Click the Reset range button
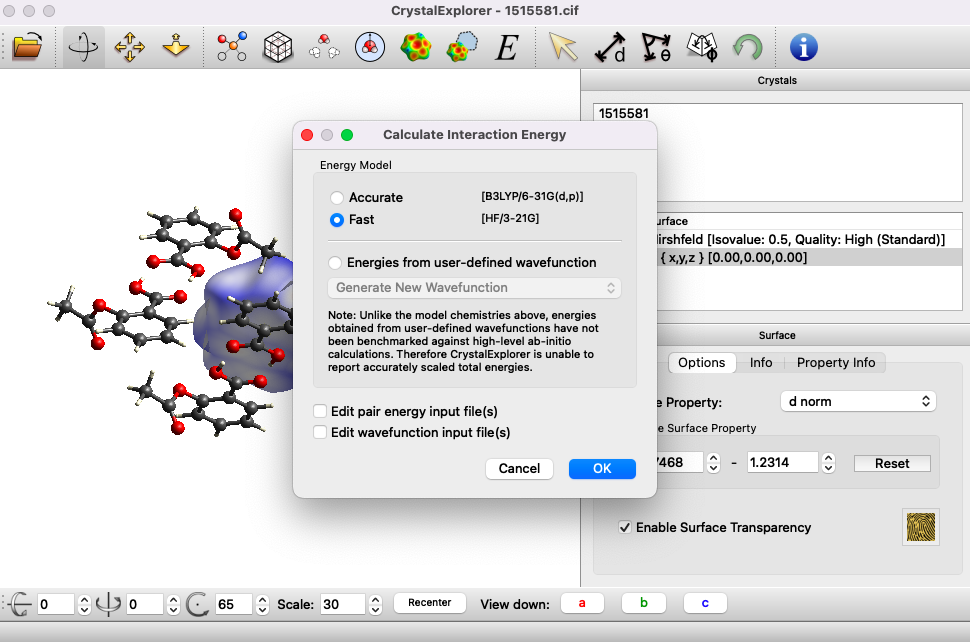The image size is (970, 642). pos(892,463)
